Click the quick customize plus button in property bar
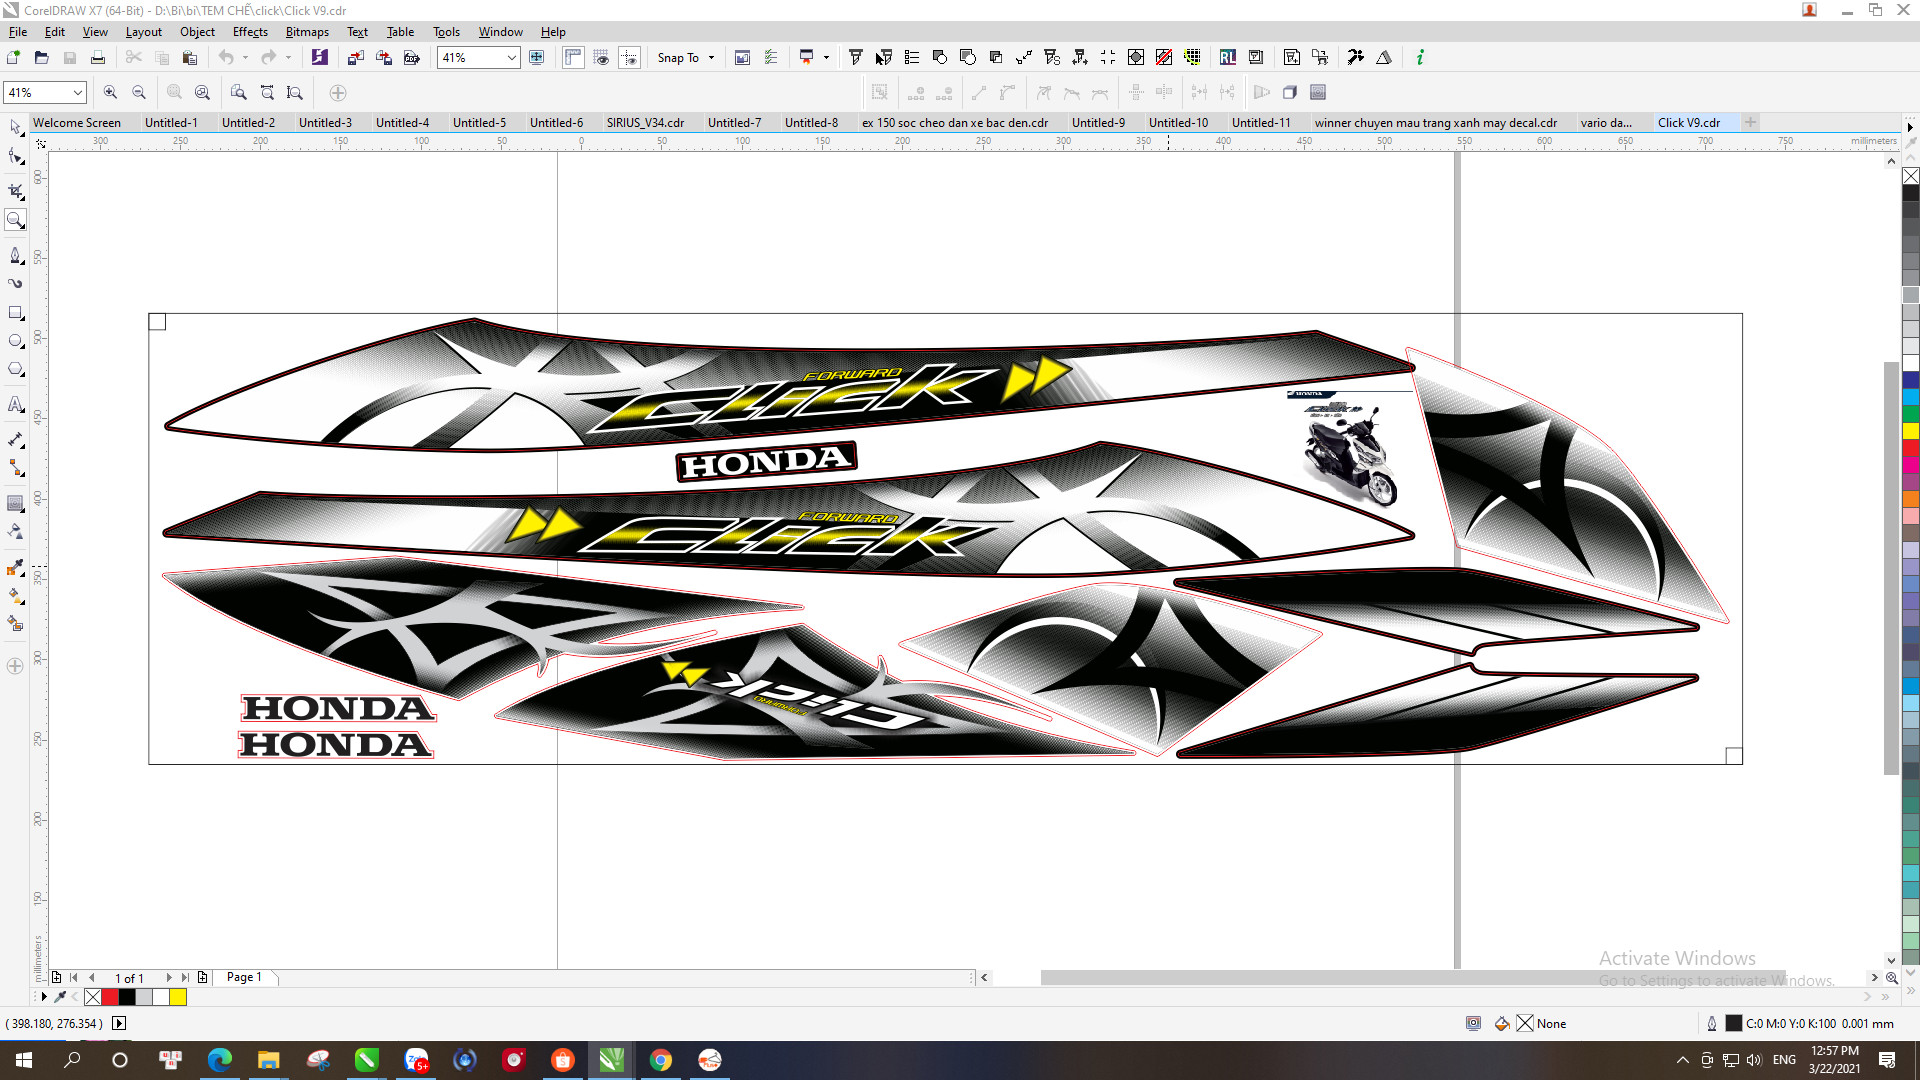 [x=338, y=93]
